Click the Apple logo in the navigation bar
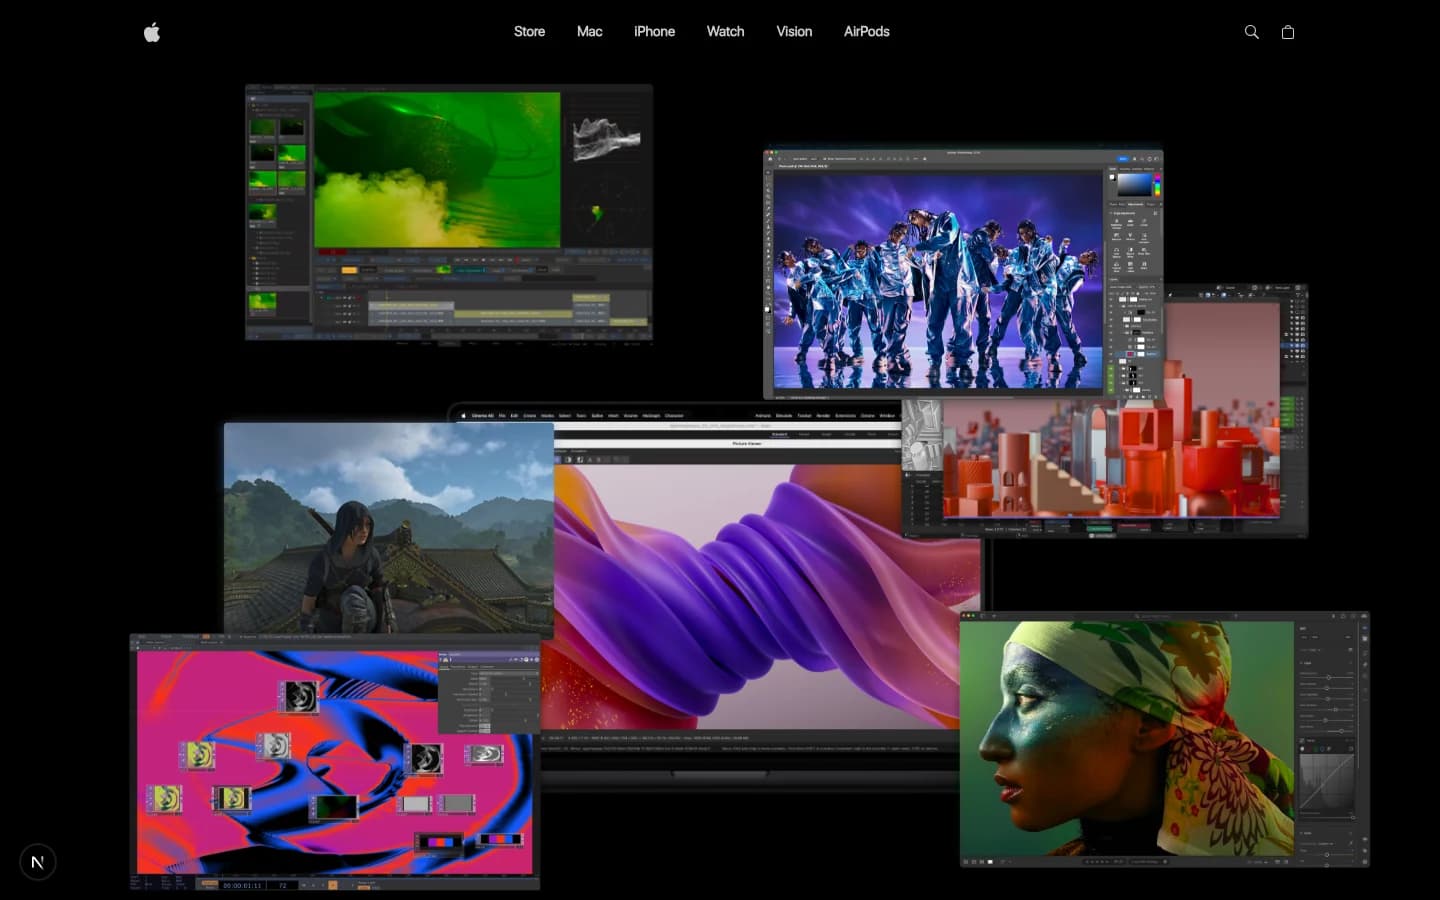 [x=152, y=32]
